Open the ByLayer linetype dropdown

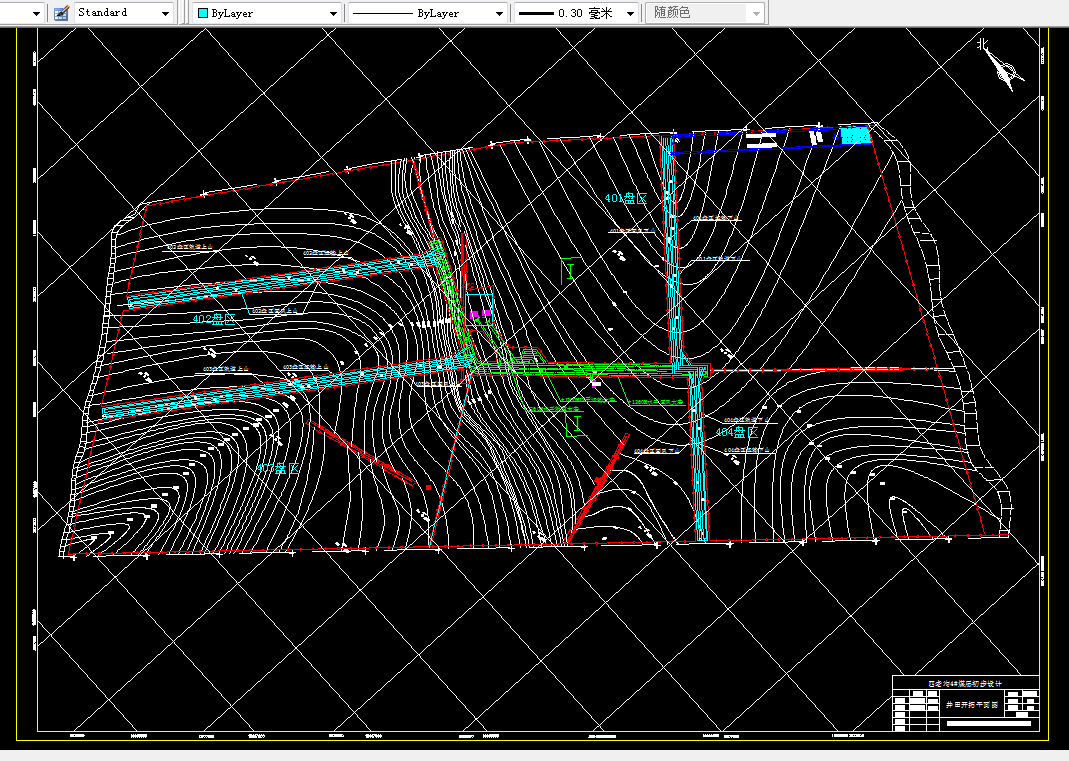pos(427,13)
